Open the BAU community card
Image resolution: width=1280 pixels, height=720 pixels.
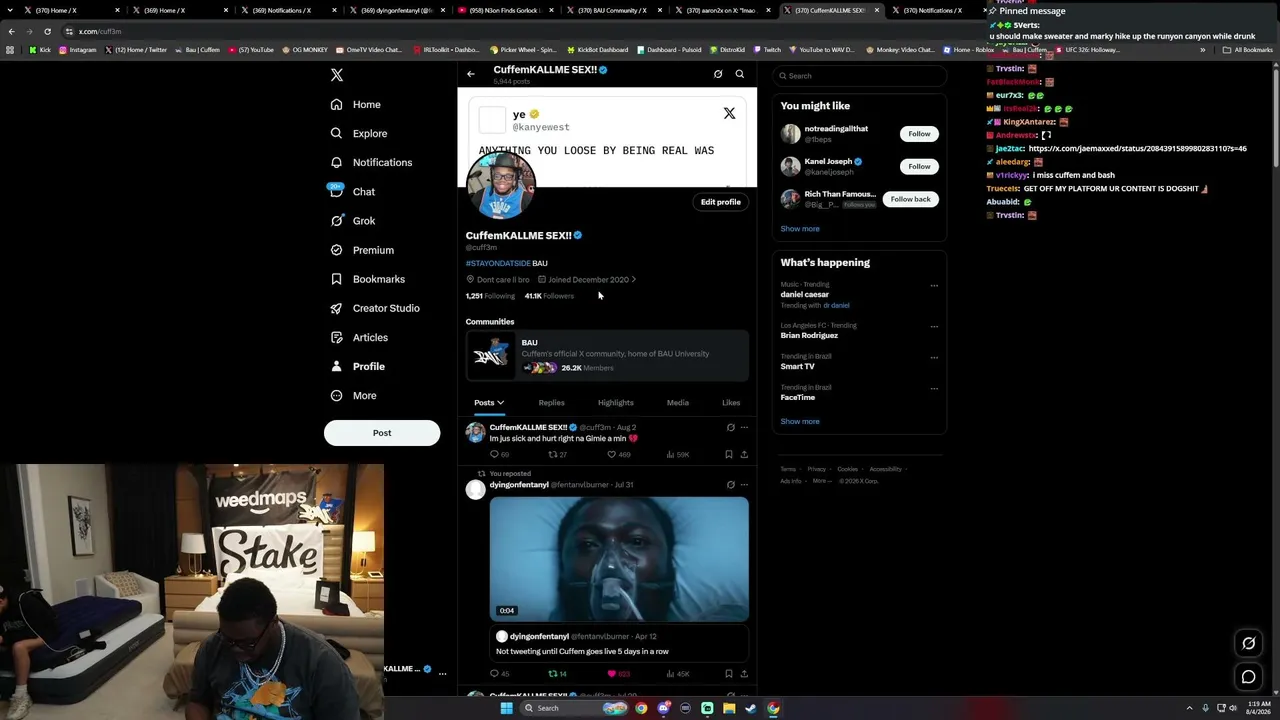coord(607,355)
